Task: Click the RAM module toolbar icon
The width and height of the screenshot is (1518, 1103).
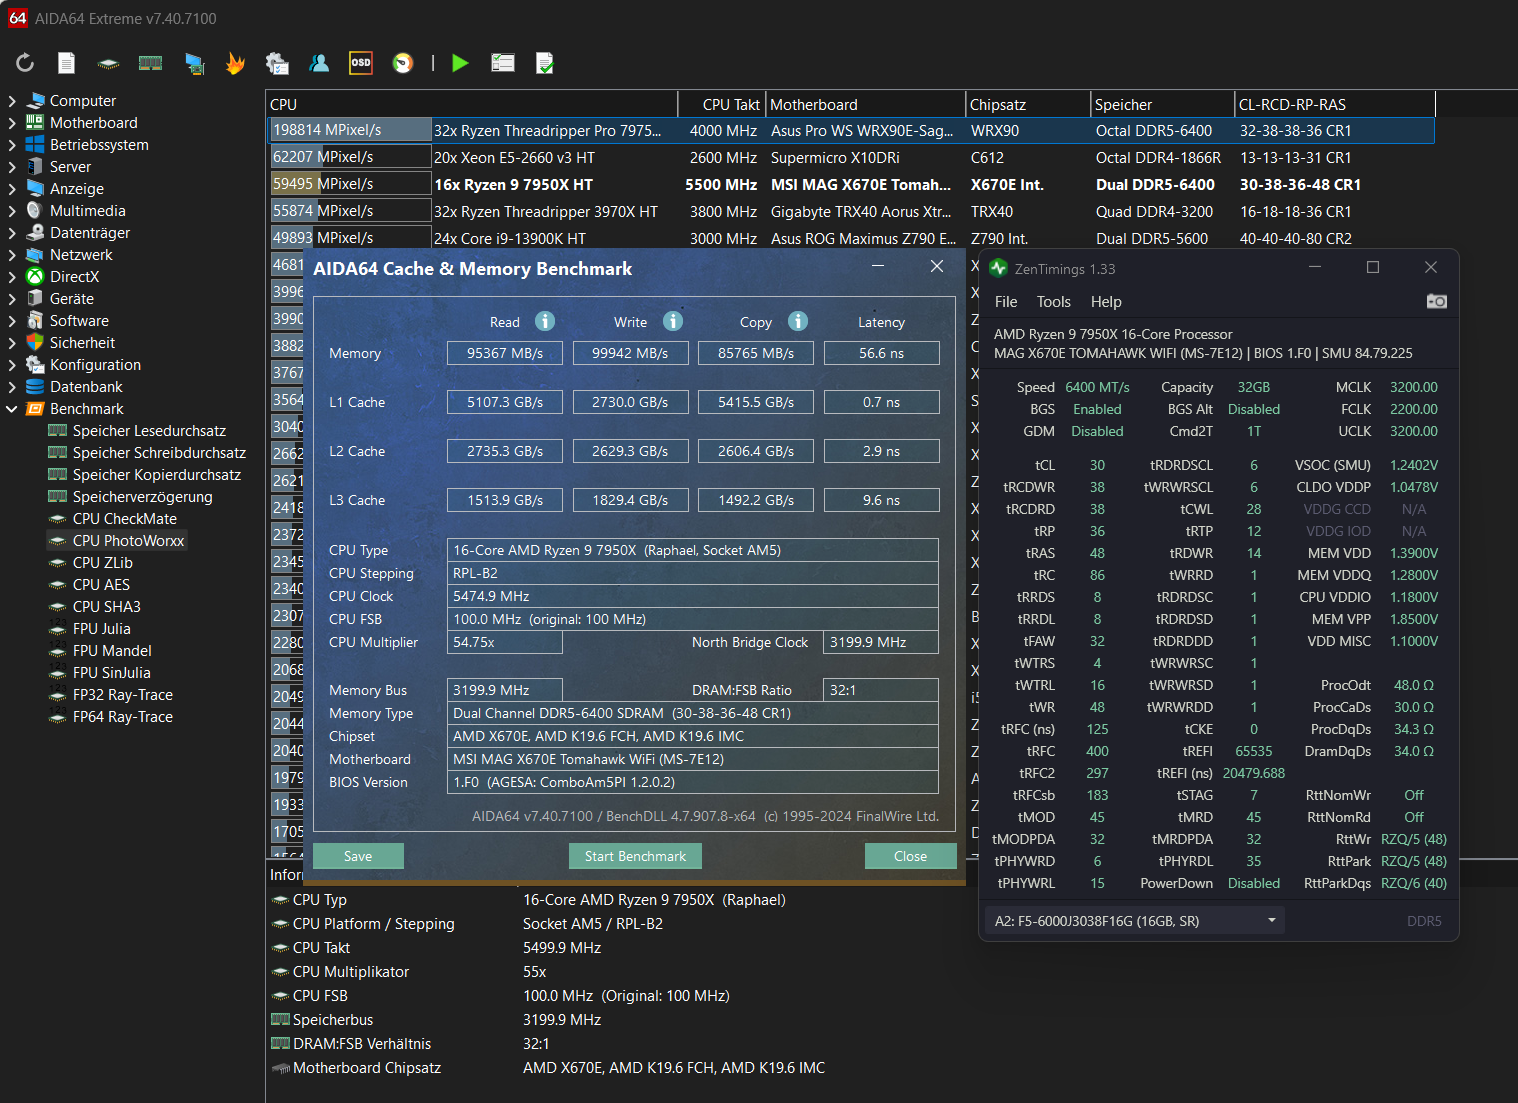Action: point(150,63)
